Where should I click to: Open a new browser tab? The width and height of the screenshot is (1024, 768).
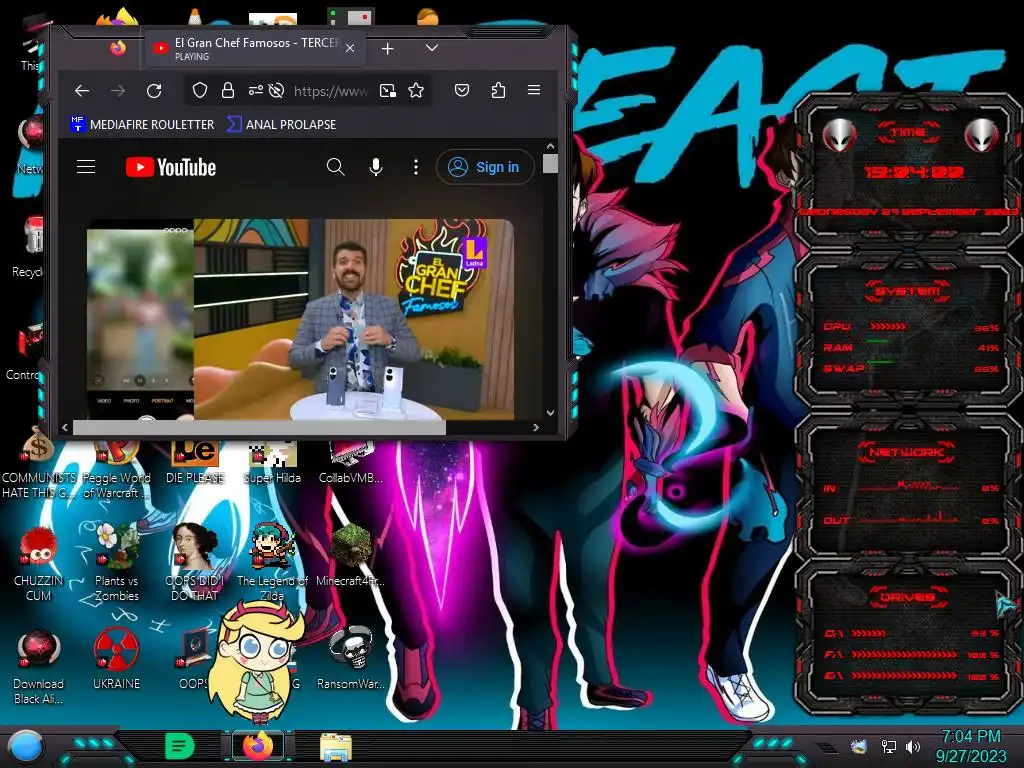(387, 48)
